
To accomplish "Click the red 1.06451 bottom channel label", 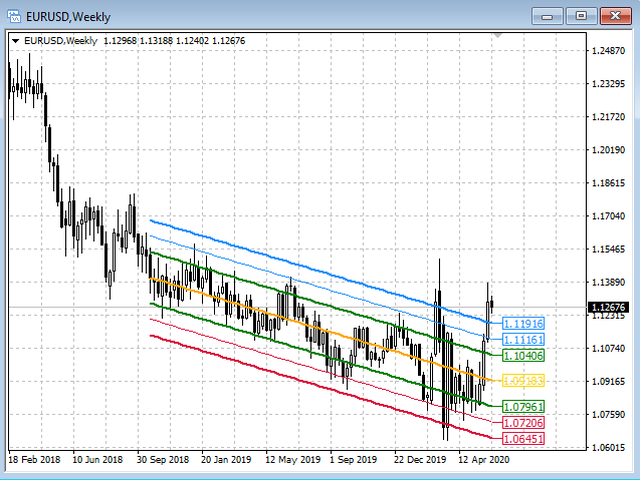I will (x=523, y=439).
